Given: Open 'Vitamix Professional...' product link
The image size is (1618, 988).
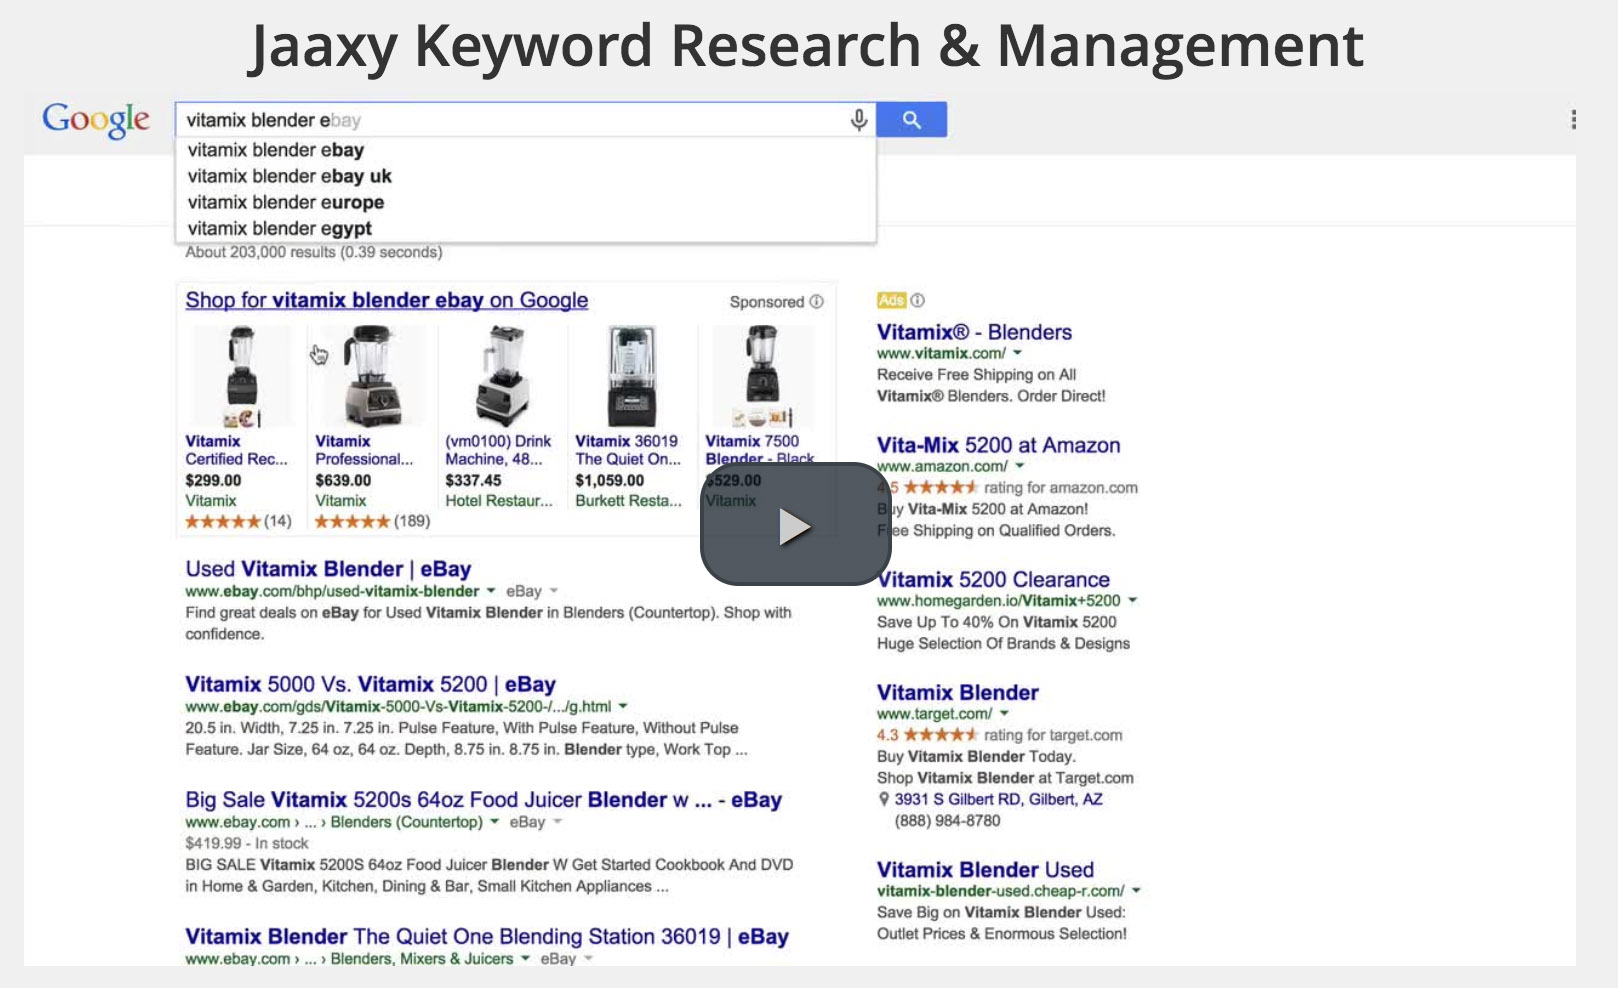Looking at the screenshot, I should [x=364, y=450].
